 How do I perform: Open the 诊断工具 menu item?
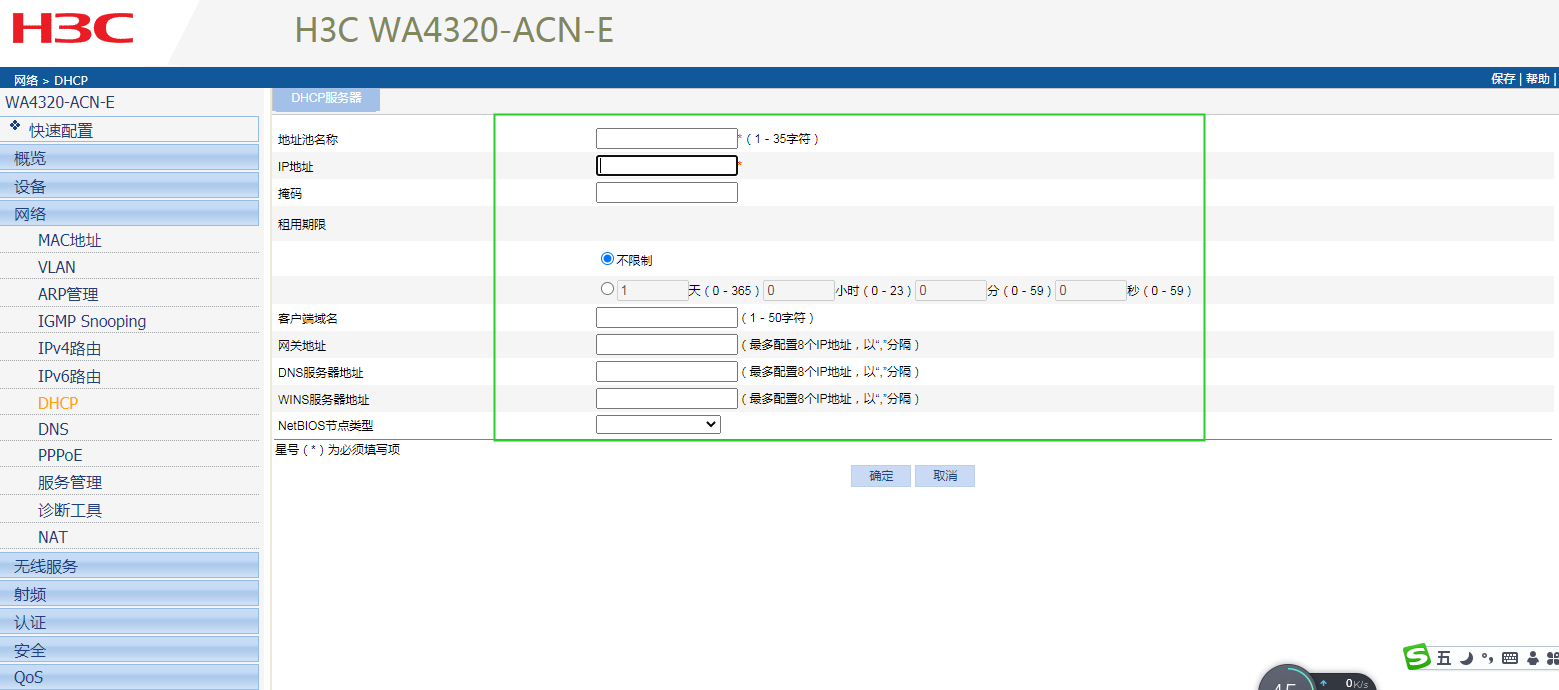click(70, 510)
